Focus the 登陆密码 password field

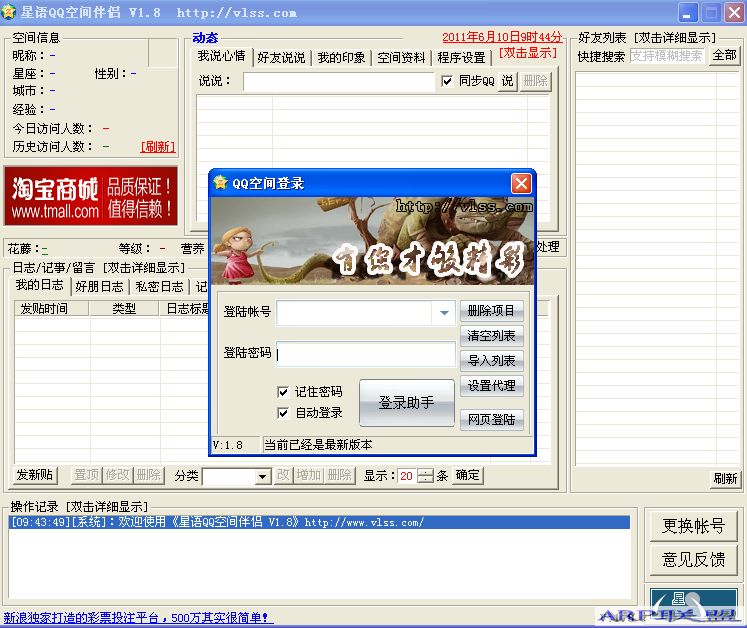tap(365, 354)
